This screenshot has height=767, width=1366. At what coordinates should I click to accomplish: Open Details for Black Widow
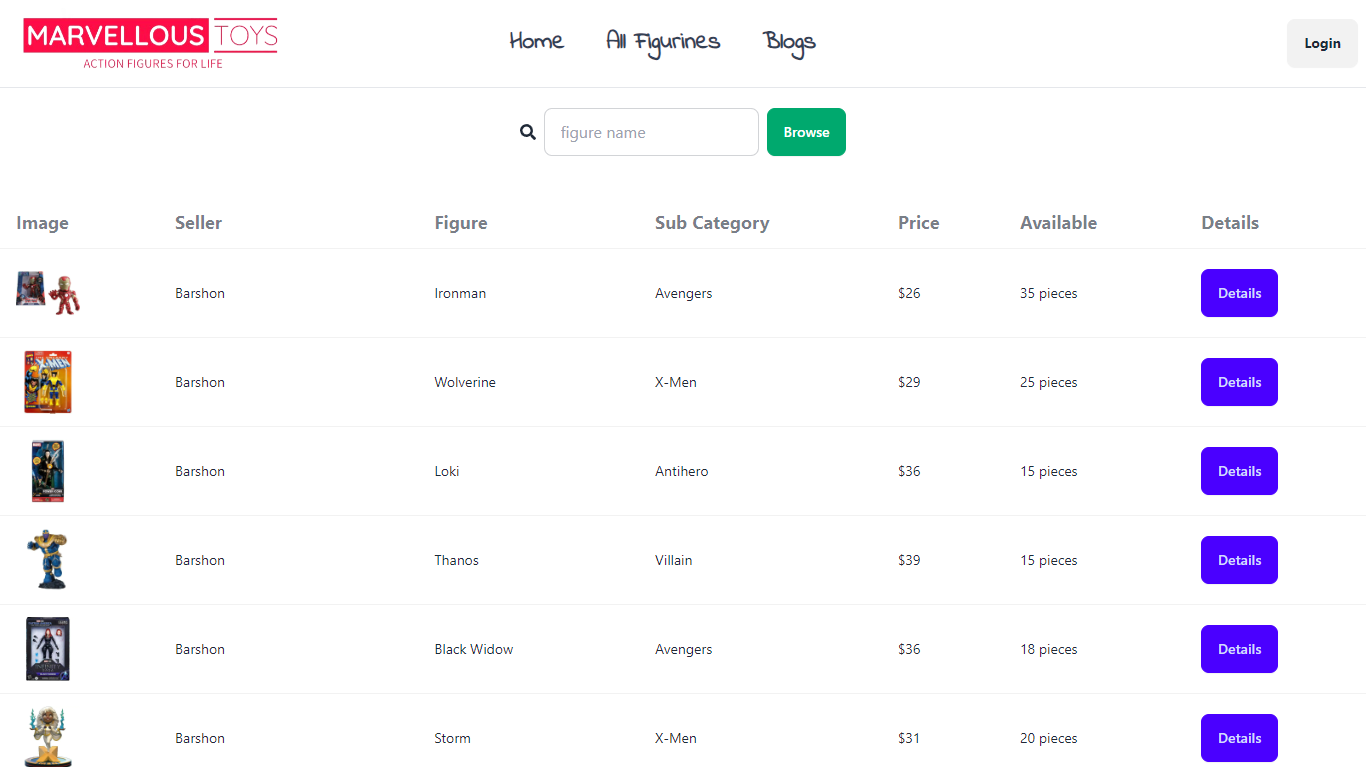[1239, 649]
